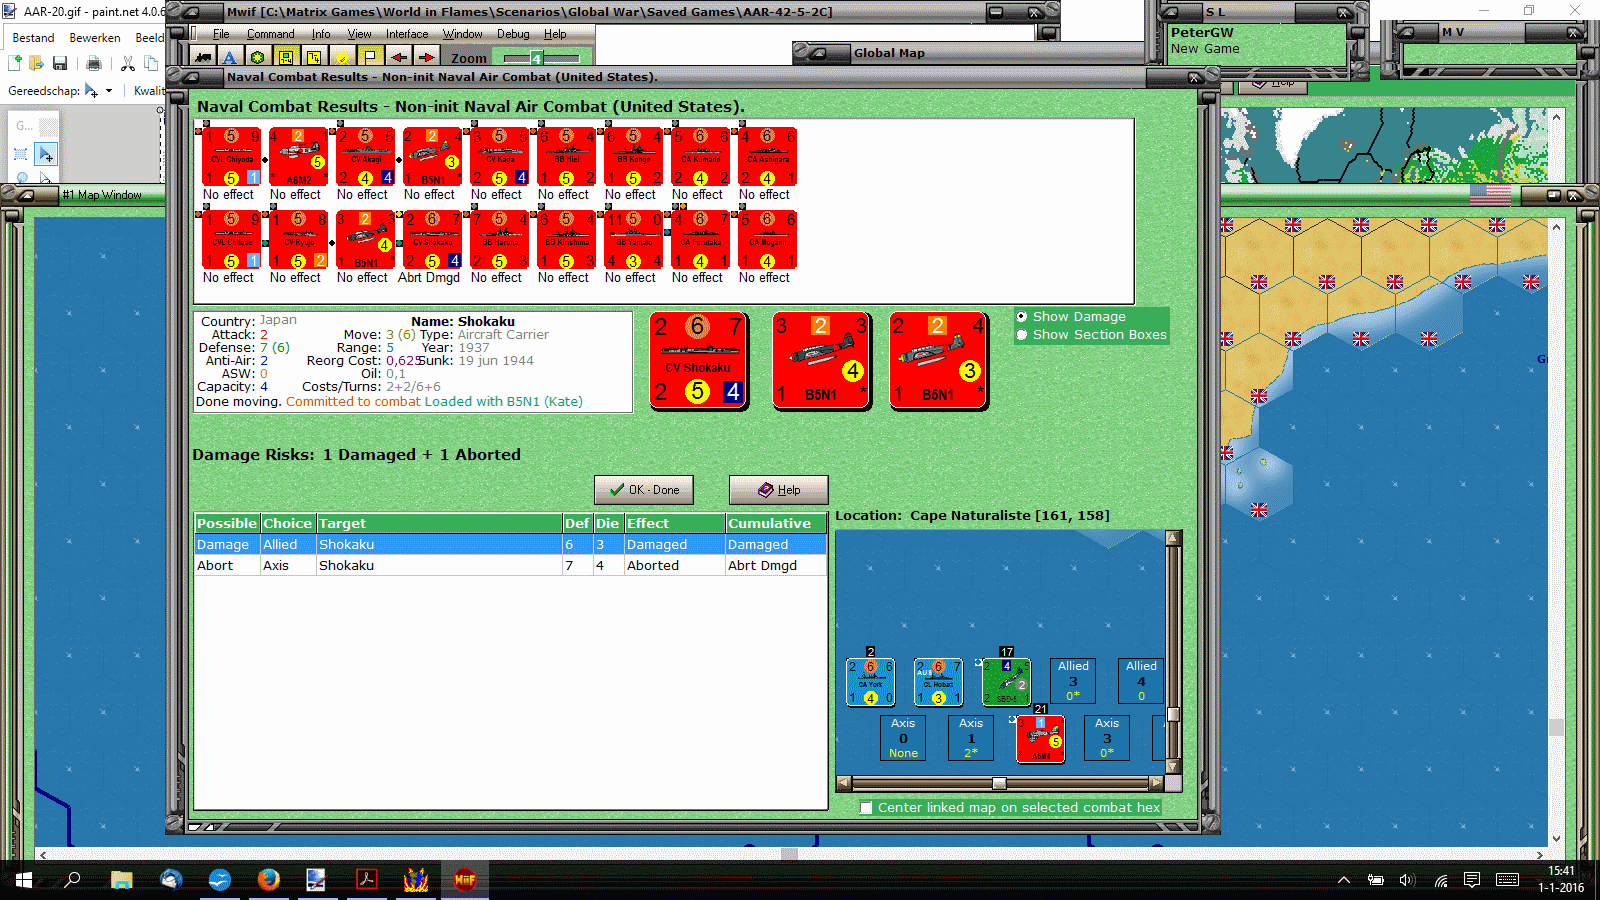Select the BB Hiei battleship counter
Screen dimensions: 1600x900
[567, 156]
